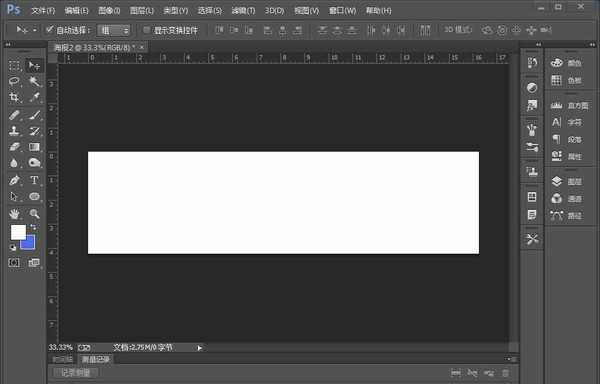The height and width of the screenshot is (384, 600).
Task: Enable the Show Transform Controls checkbox
Action: tap(146, 30)
